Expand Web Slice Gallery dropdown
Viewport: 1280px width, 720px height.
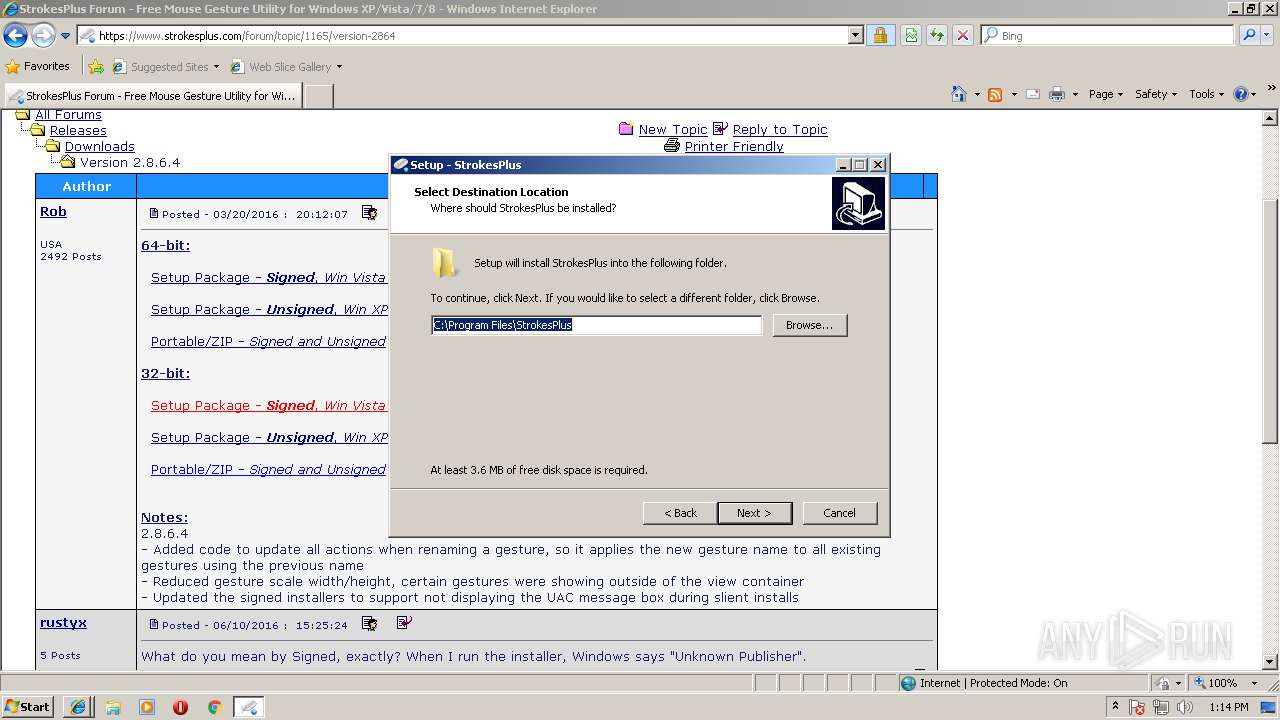coord(339,67)
